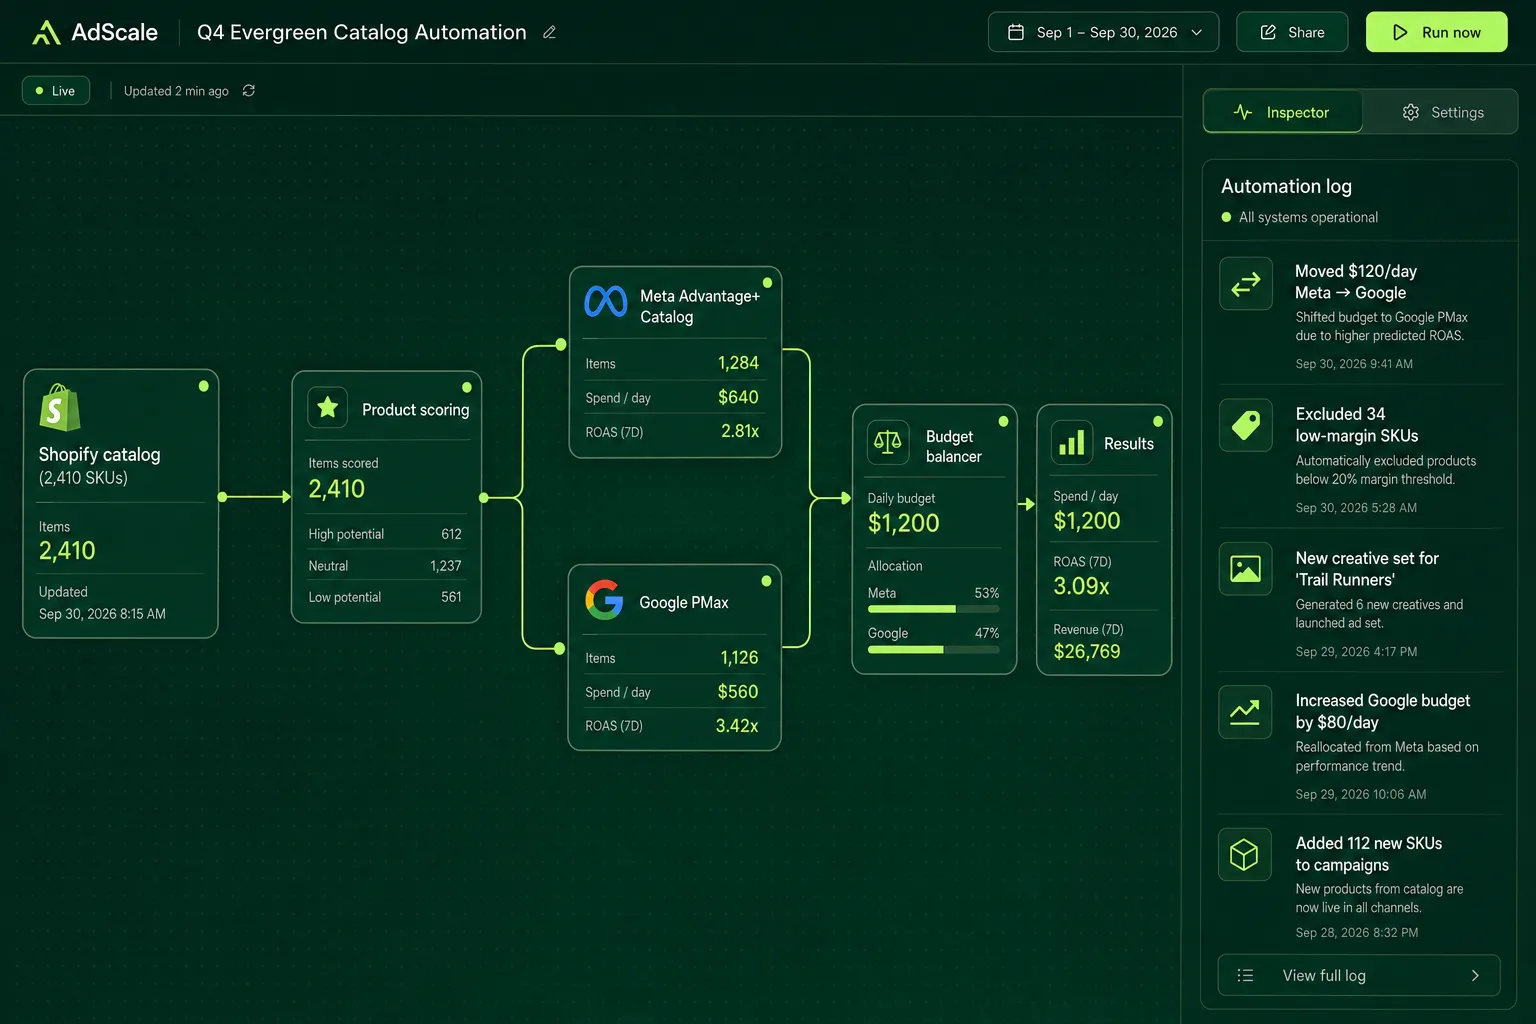
Task: Click the swap arrows icon for Moved $120/day
Action: [1246, 284]
